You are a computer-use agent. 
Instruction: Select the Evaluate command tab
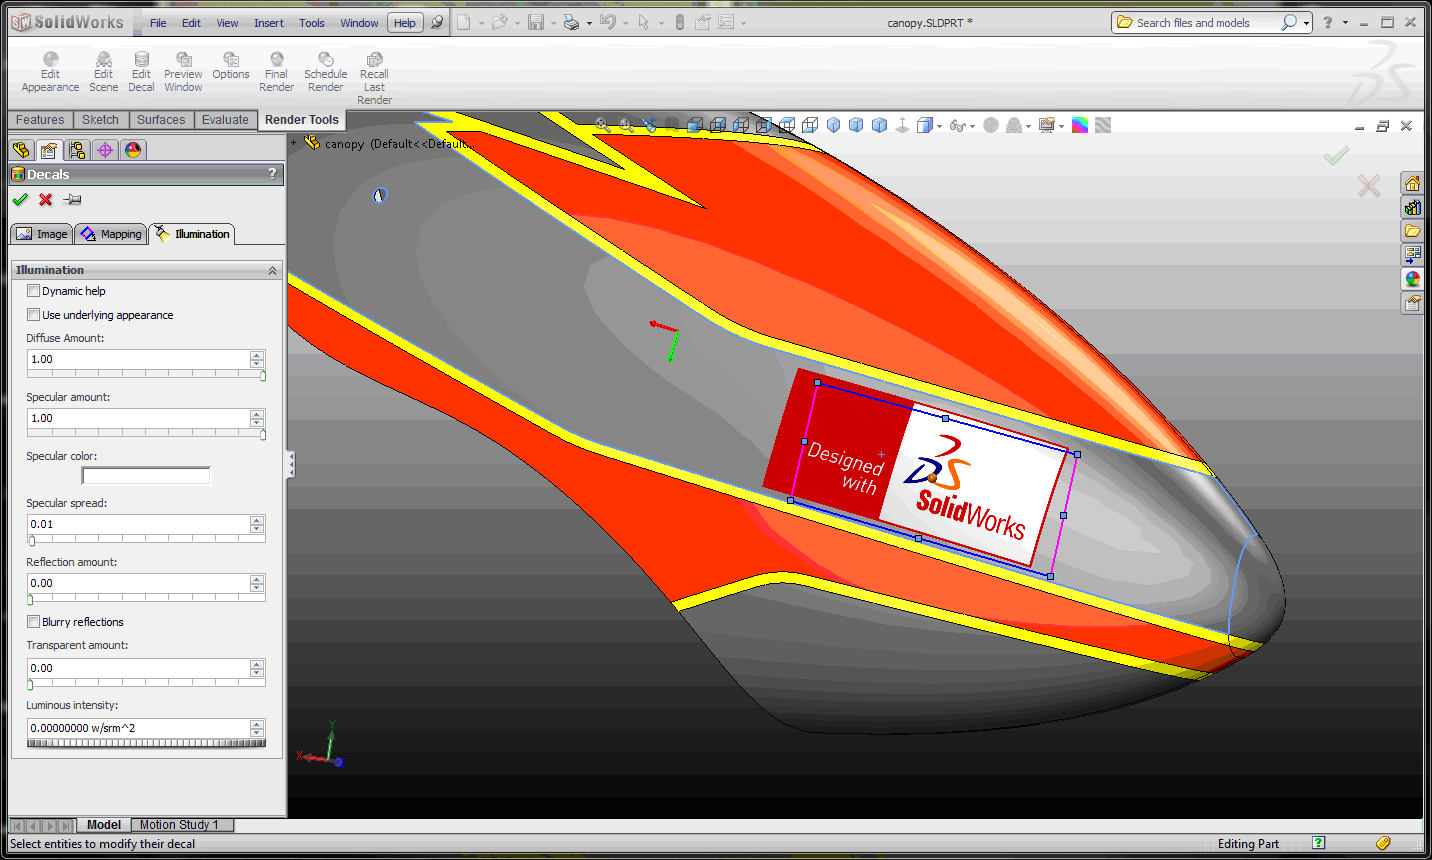click(x=225, y=120)
